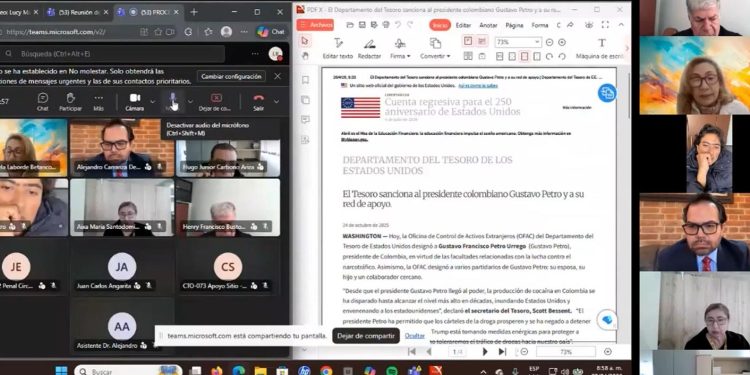The image size is (750, 375).
Task: Click Cambiar configuración button
Action: (x=231, y=77)
